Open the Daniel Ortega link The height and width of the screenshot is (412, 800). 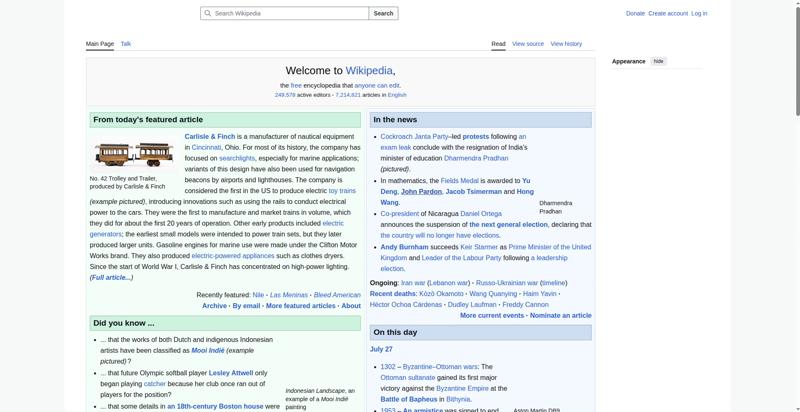click(x=481, y=214)
